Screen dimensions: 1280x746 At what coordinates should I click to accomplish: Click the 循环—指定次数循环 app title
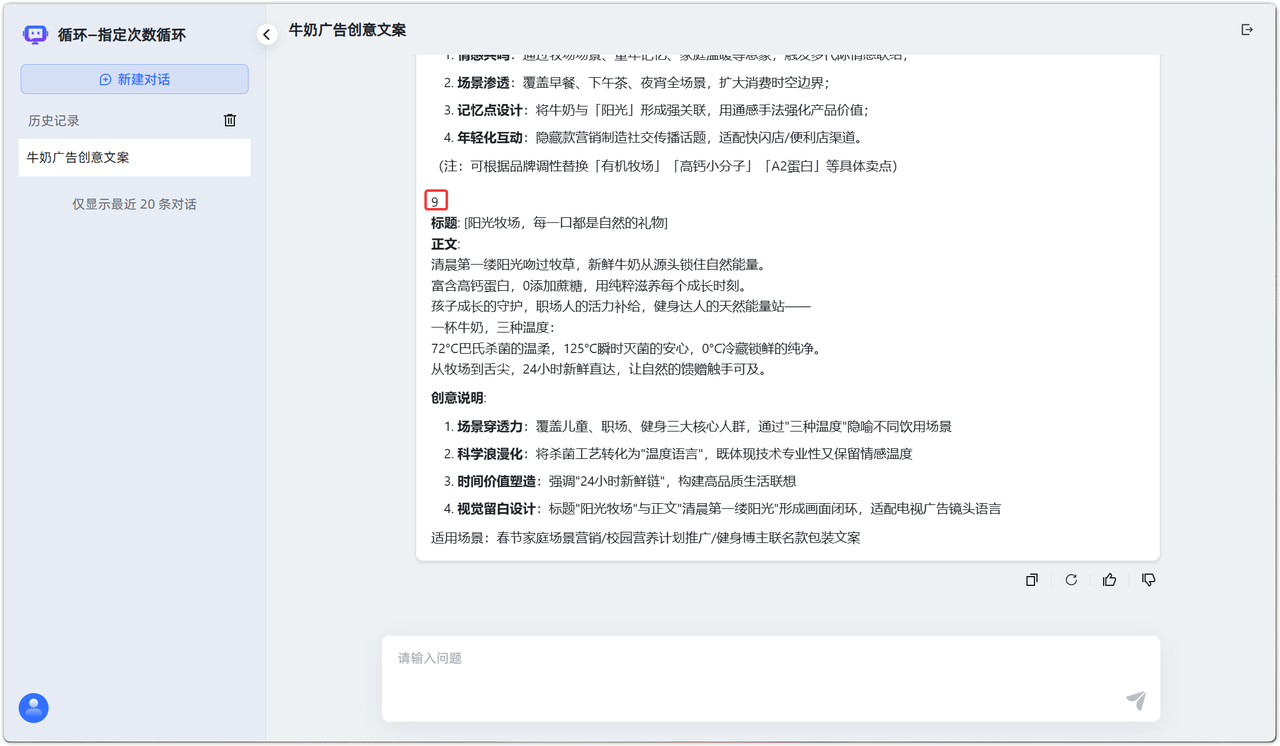122,35
